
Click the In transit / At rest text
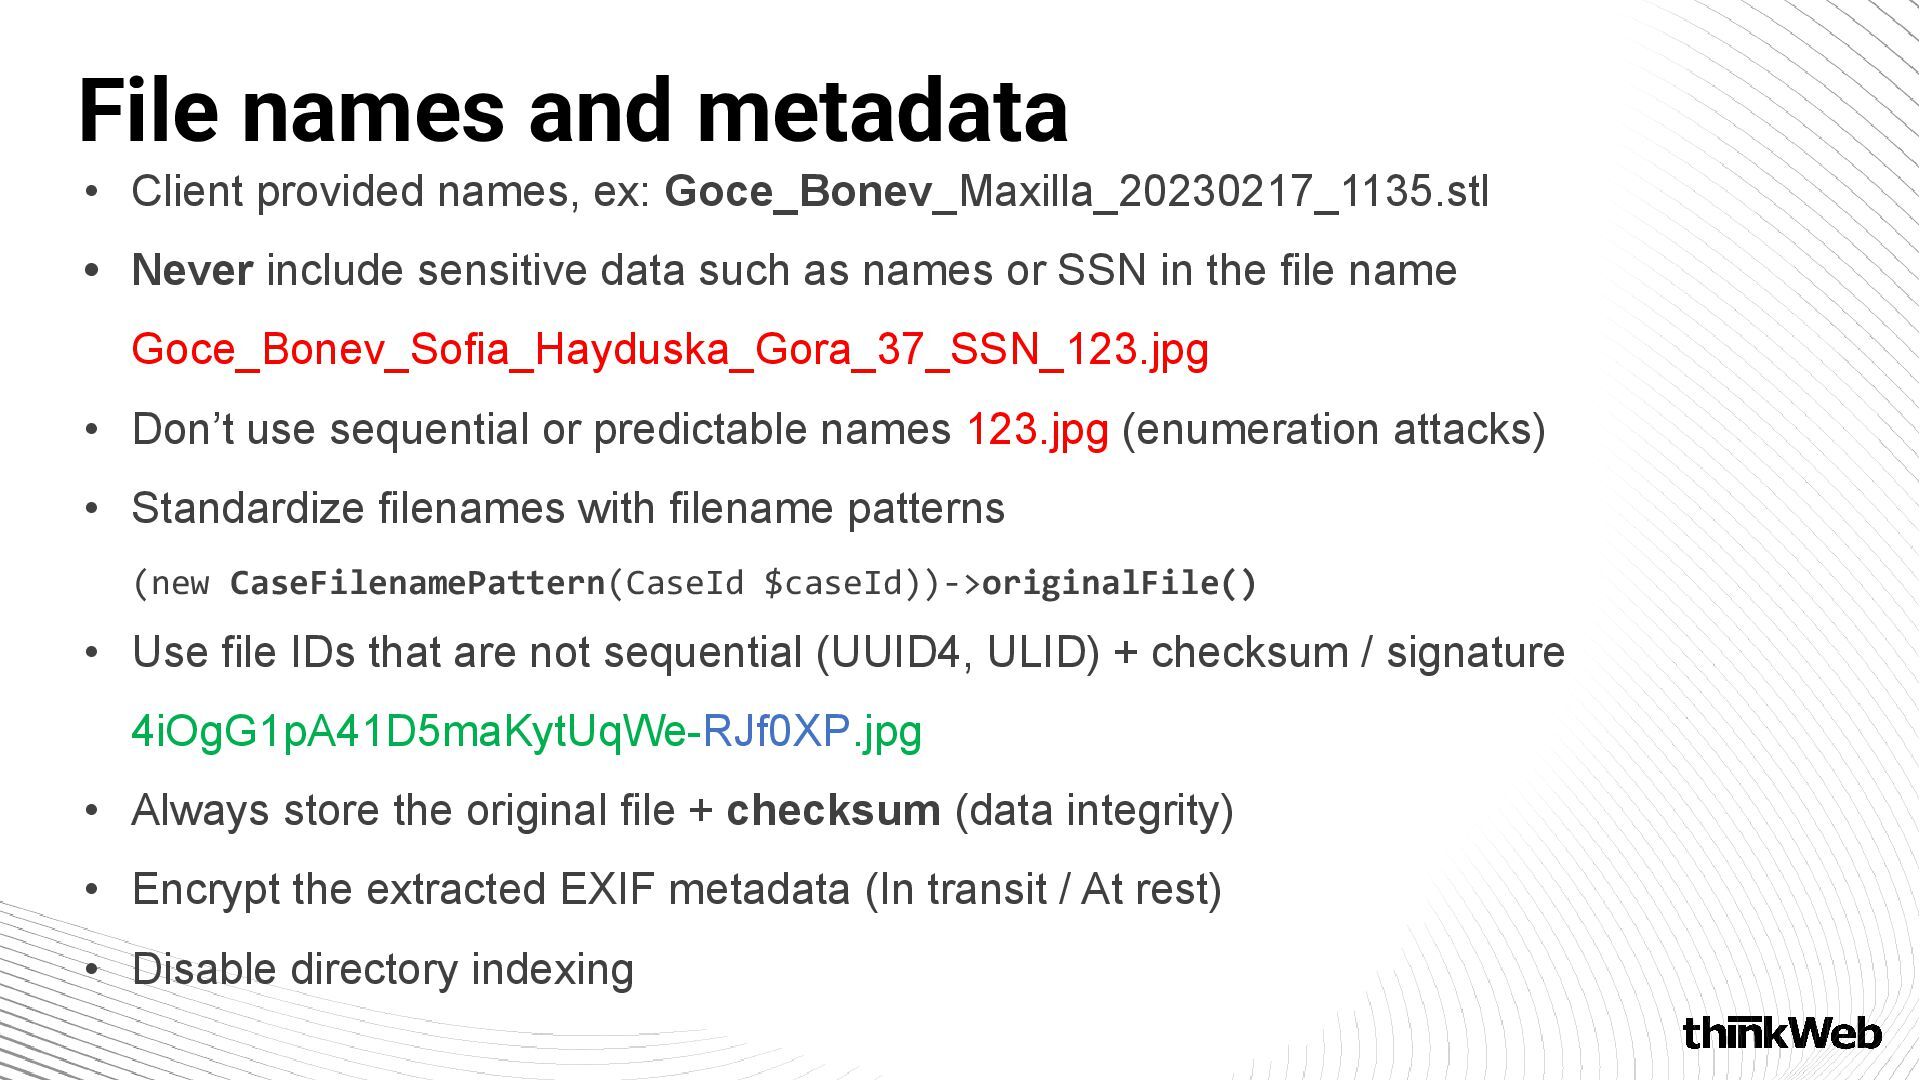click(x=1043, y=890)
